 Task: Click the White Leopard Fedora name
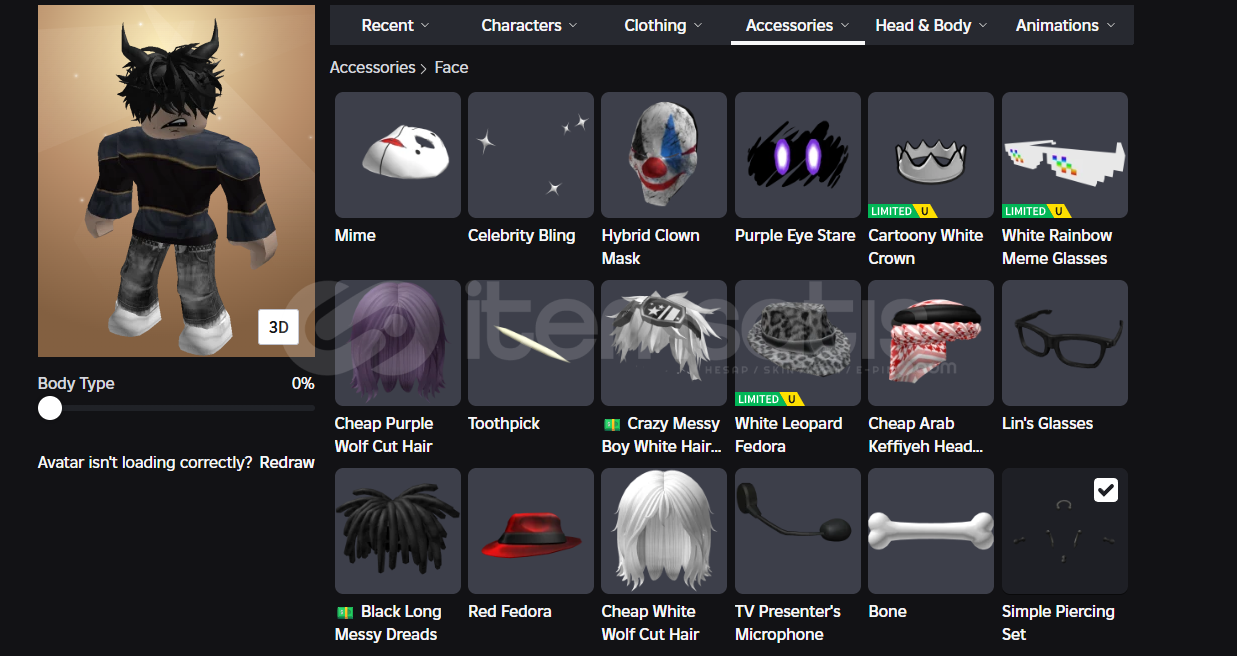[x=789, y=435]
